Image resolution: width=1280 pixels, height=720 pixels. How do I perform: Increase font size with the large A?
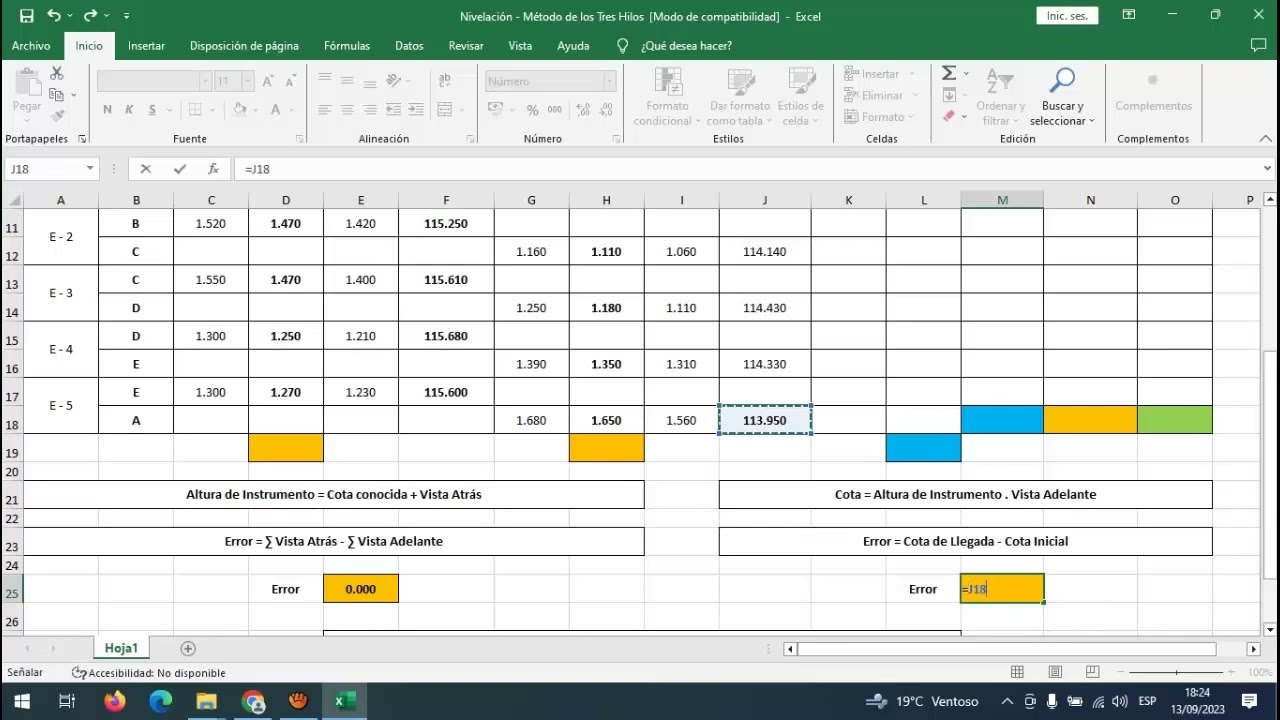tap(268, 81)
